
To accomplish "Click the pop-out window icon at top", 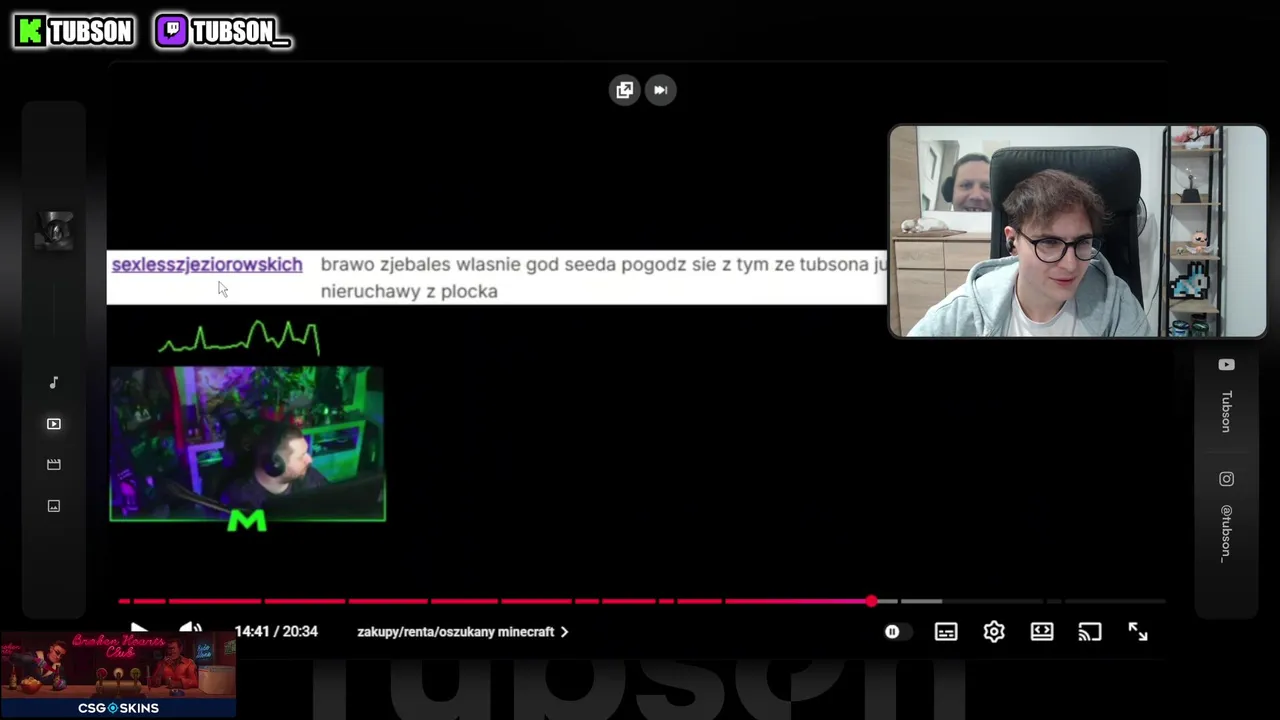I will click(x=625, y=90).
